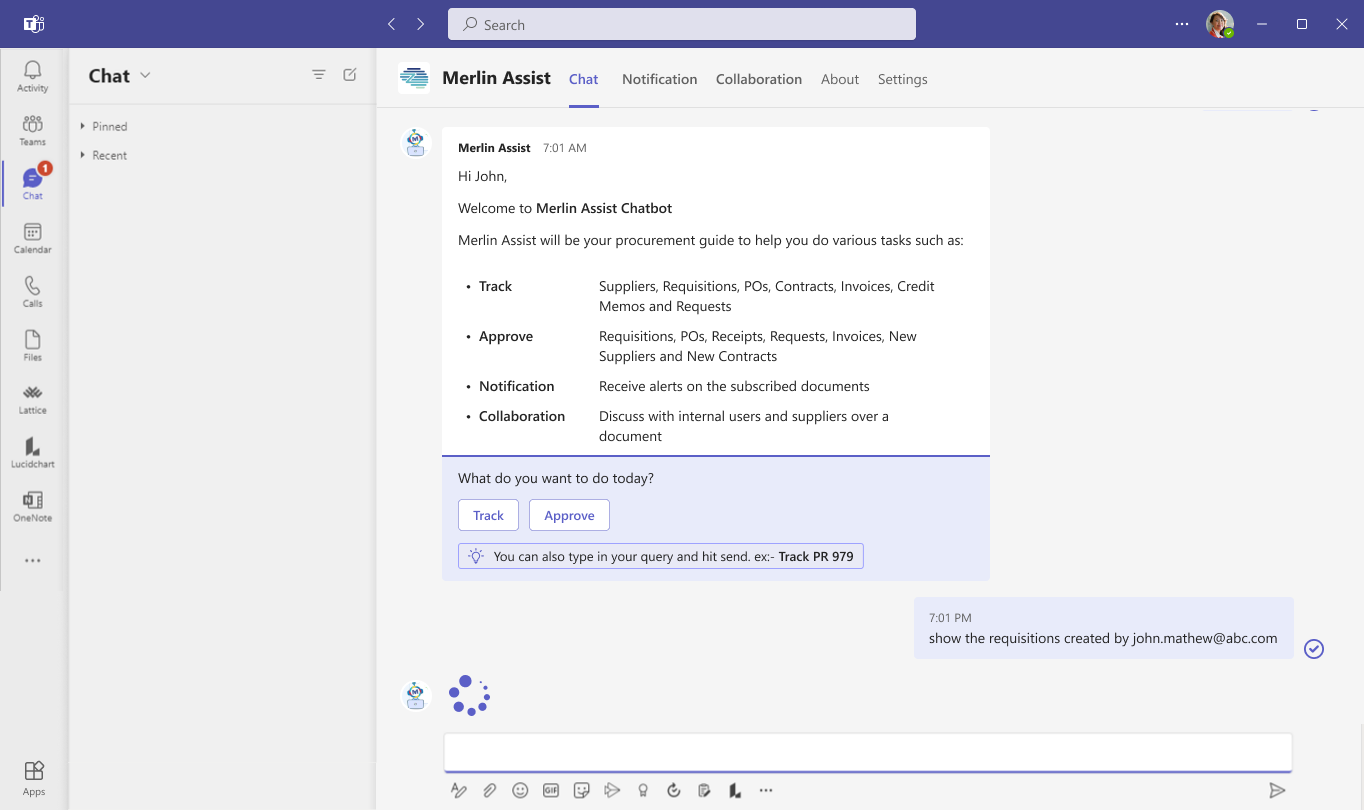Open Files in the left rail

33,345
